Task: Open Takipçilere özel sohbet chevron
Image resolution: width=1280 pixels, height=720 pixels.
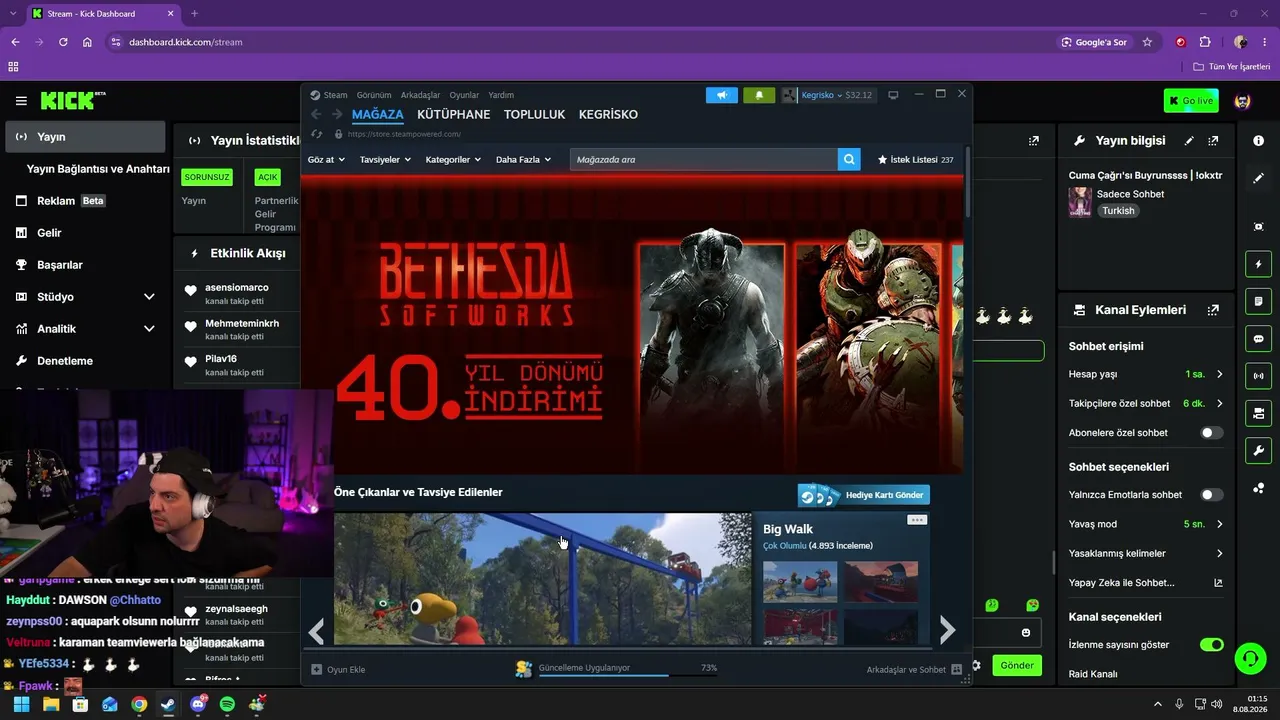Action: (1219, 403)
